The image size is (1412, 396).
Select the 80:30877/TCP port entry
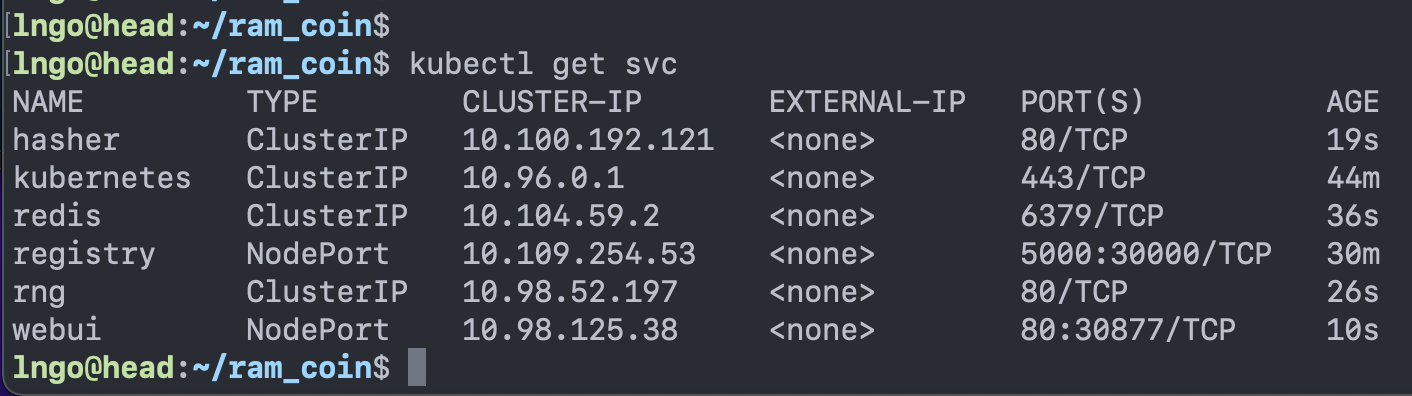point(1128,330)
